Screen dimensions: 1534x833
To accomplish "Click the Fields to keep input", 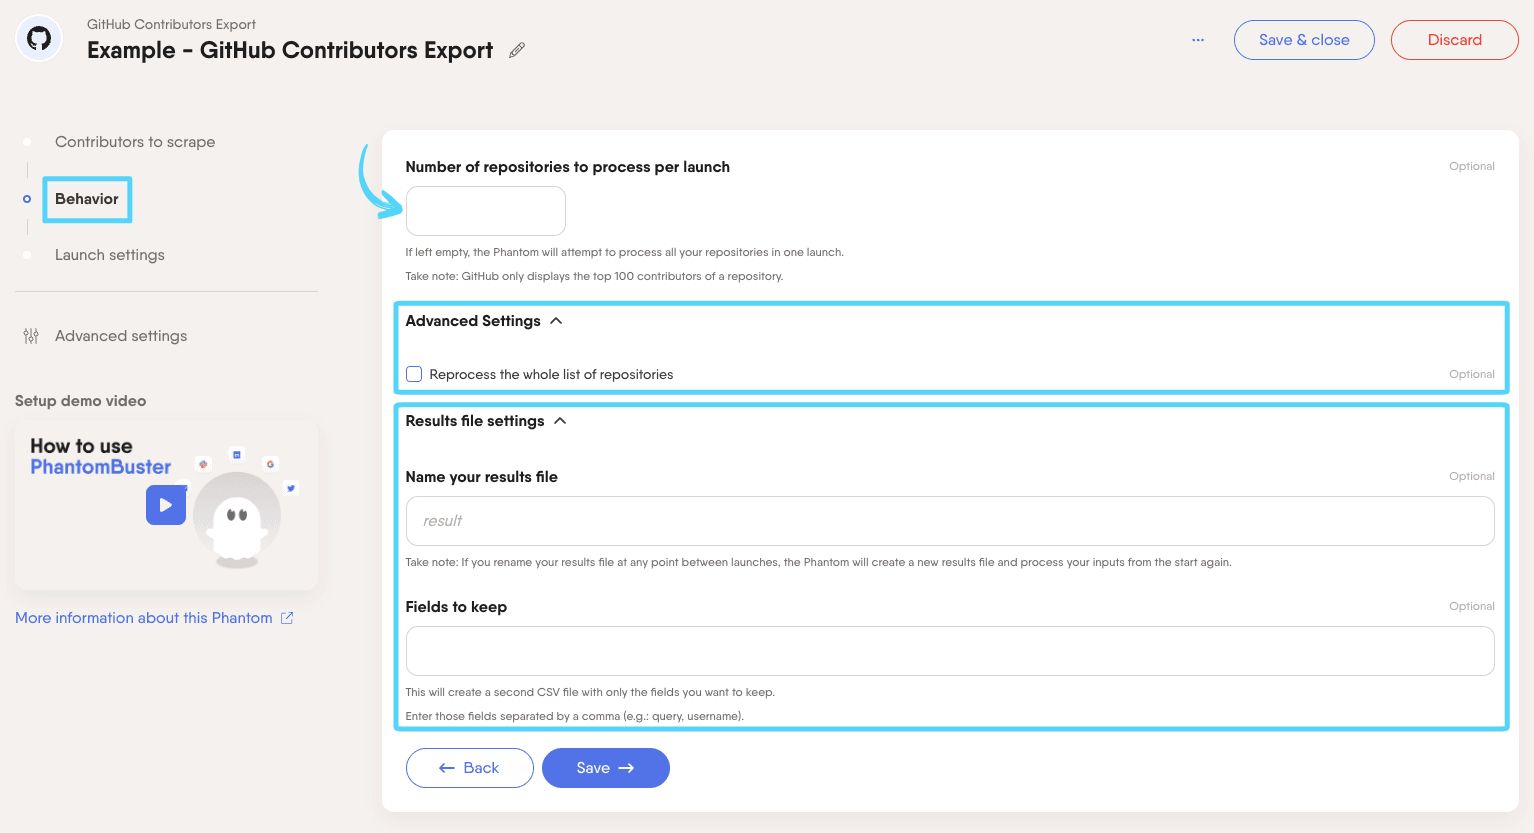I will (x=950, y=651).
